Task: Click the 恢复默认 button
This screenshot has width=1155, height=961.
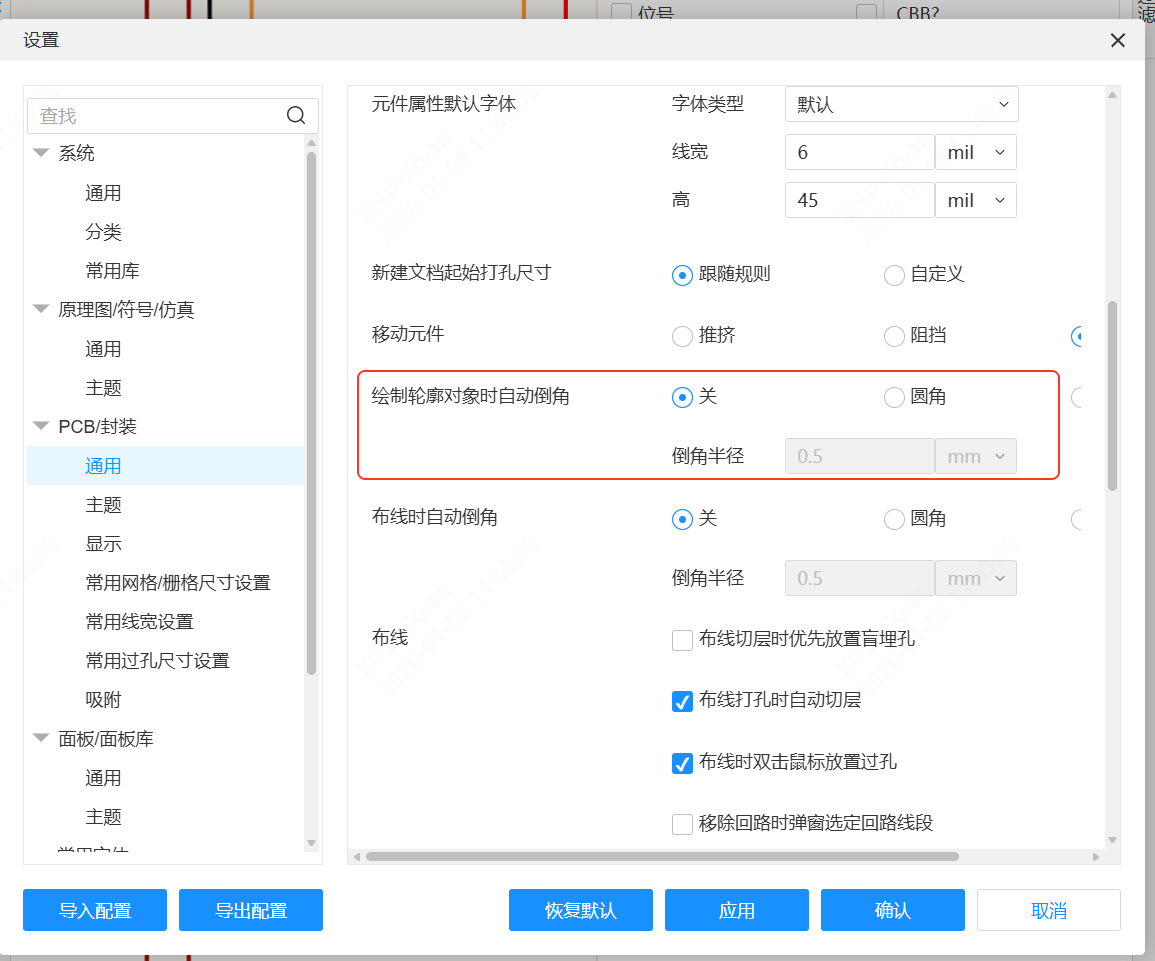Action: click(580, 910)
